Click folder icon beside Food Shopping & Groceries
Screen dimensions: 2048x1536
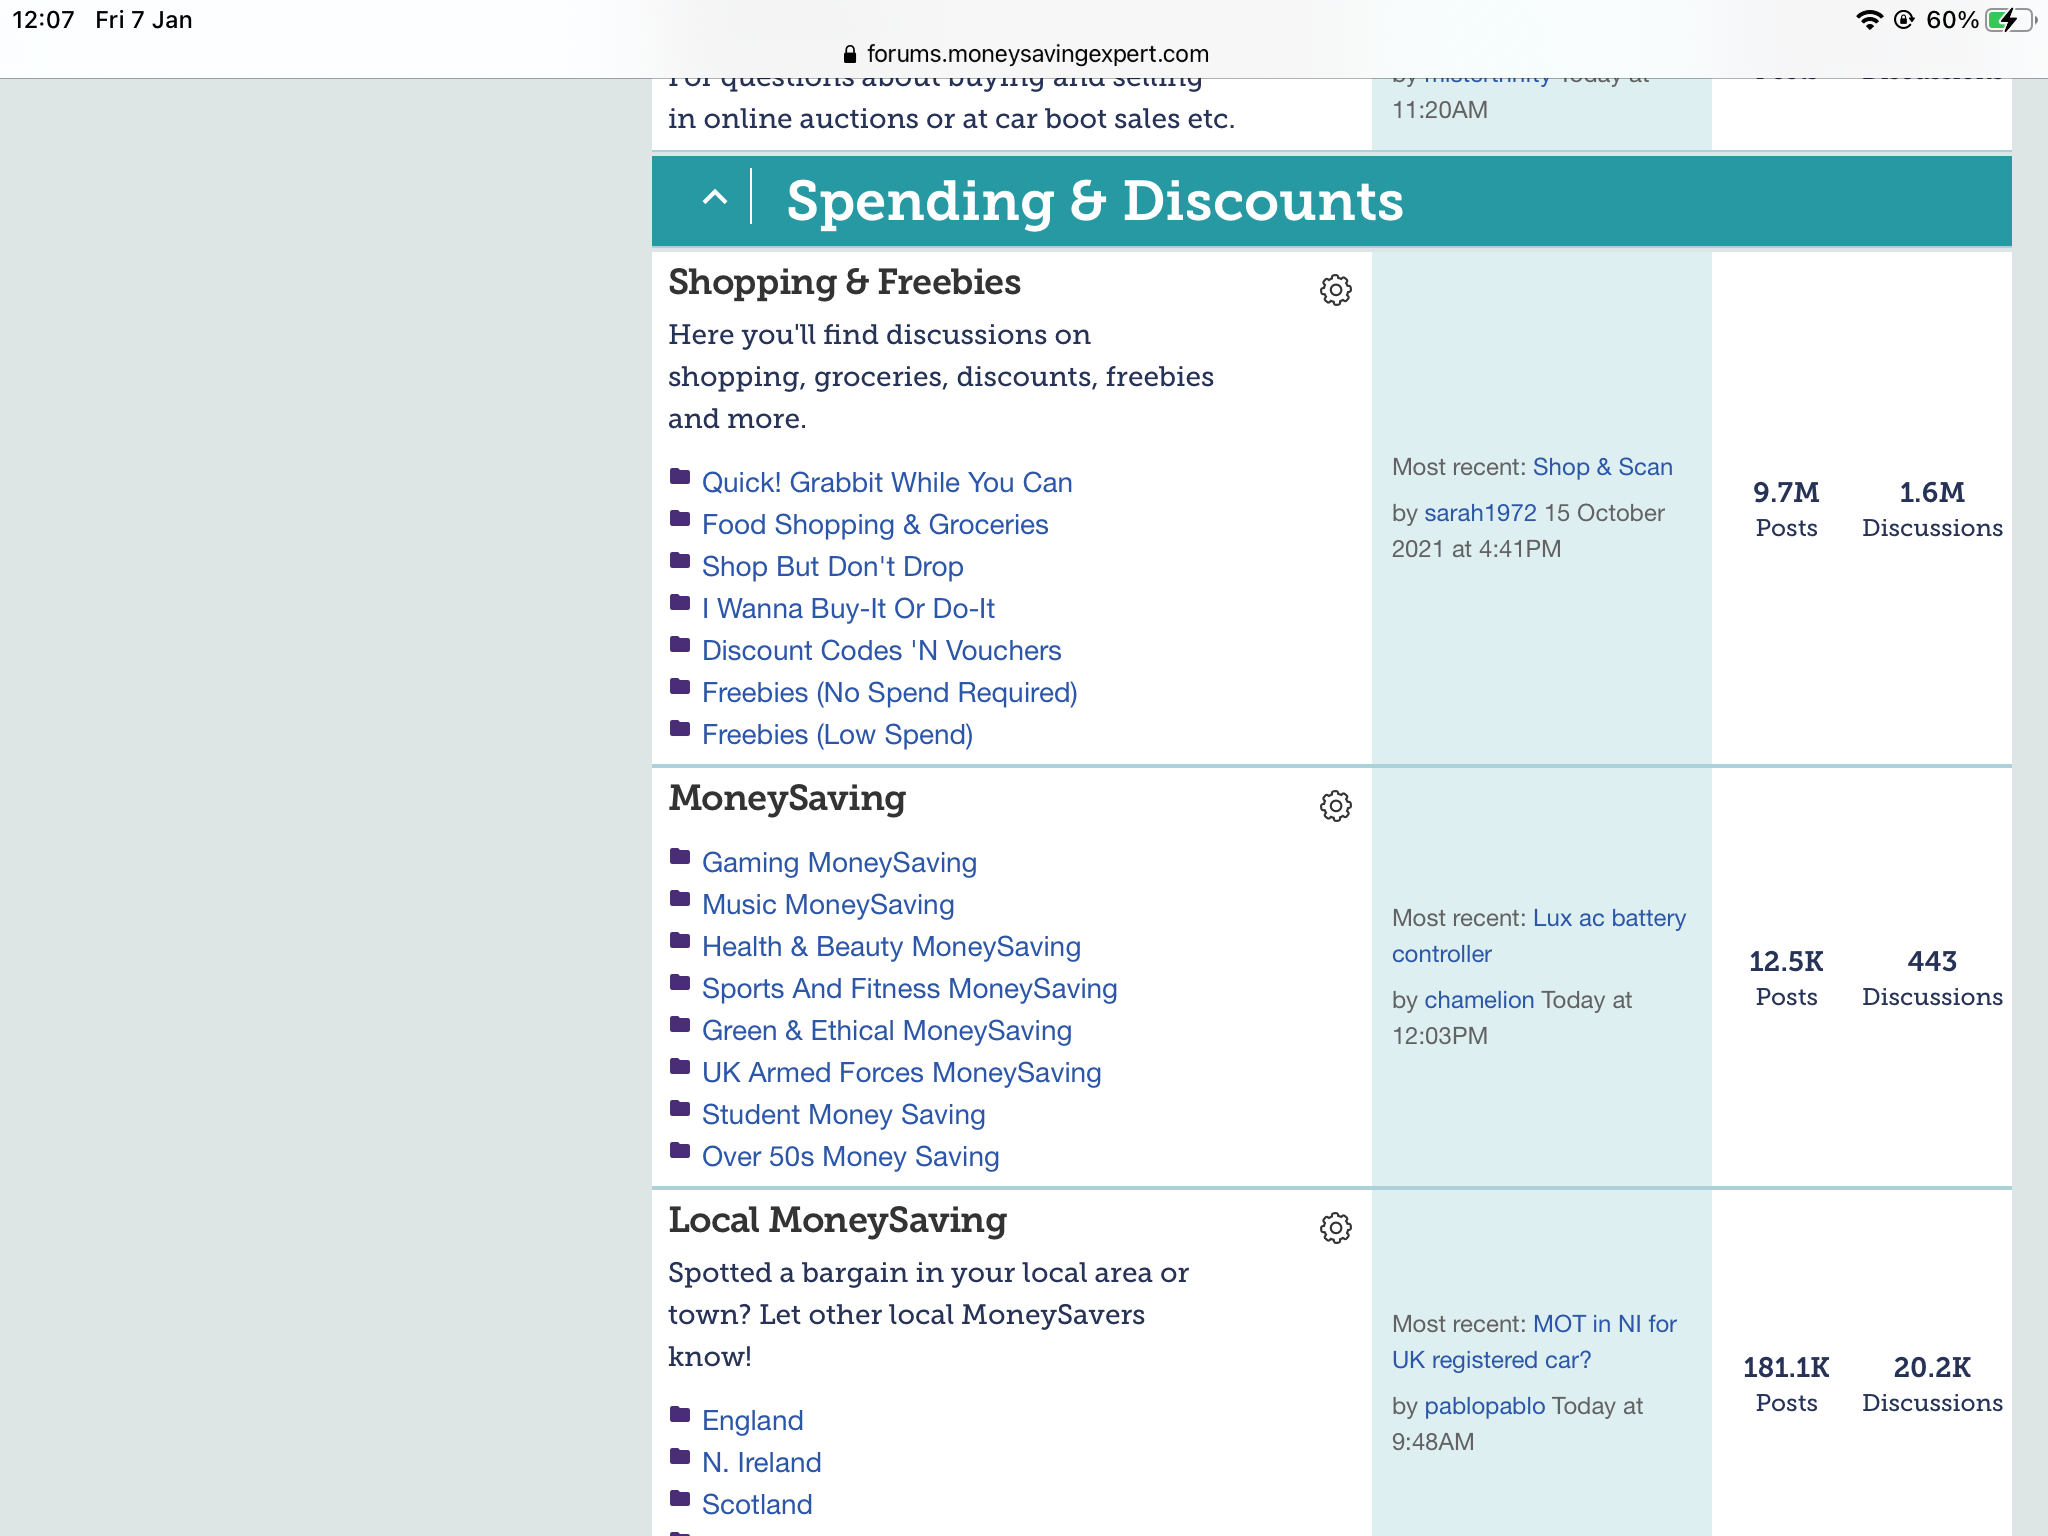(x=680, y=518)
